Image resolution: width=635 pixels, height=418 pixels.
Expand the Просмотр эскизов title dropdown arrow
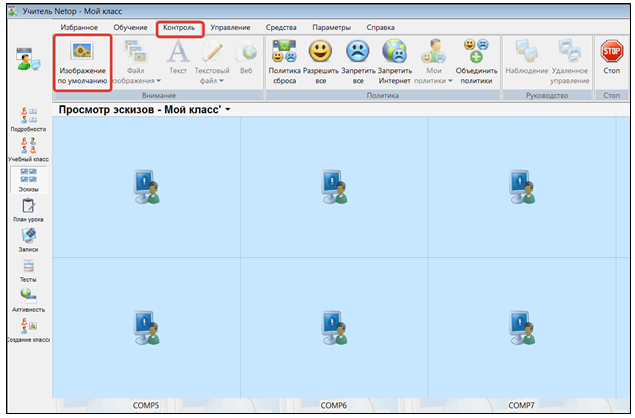click(x=228, y=108)
